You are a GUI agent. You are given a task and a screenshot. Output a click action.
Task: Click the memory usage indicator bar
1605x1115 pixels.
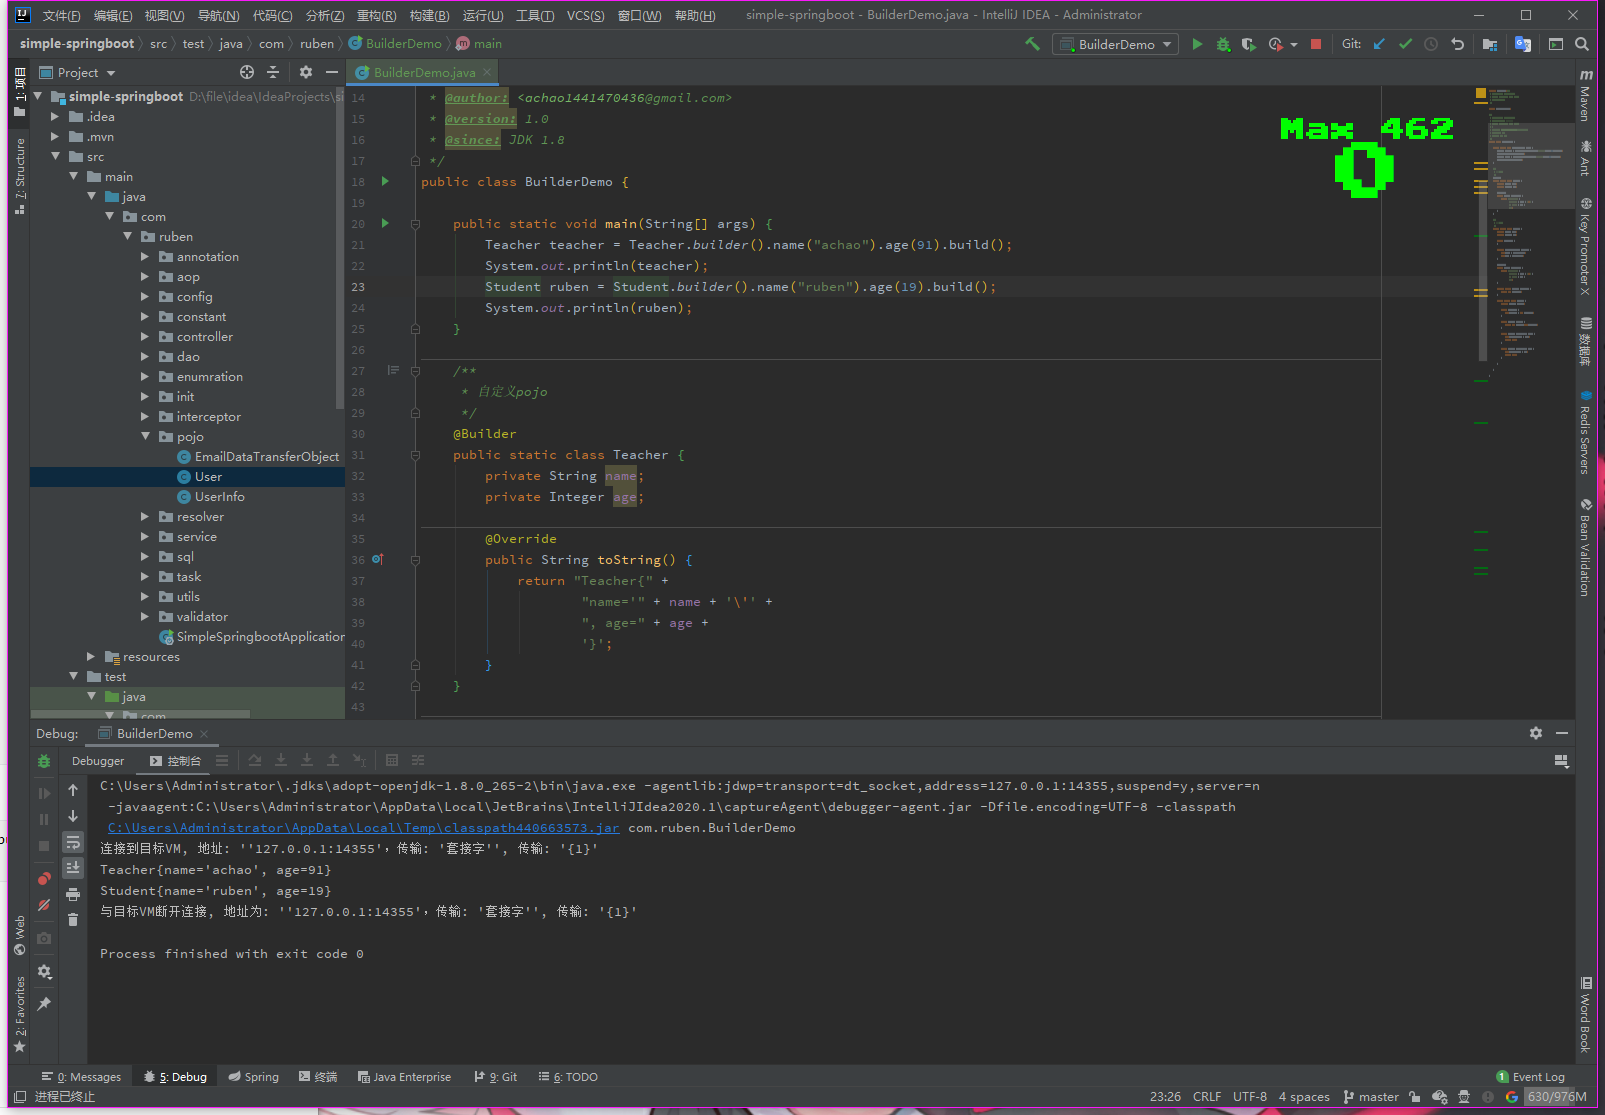[x=1556, y=1097]
